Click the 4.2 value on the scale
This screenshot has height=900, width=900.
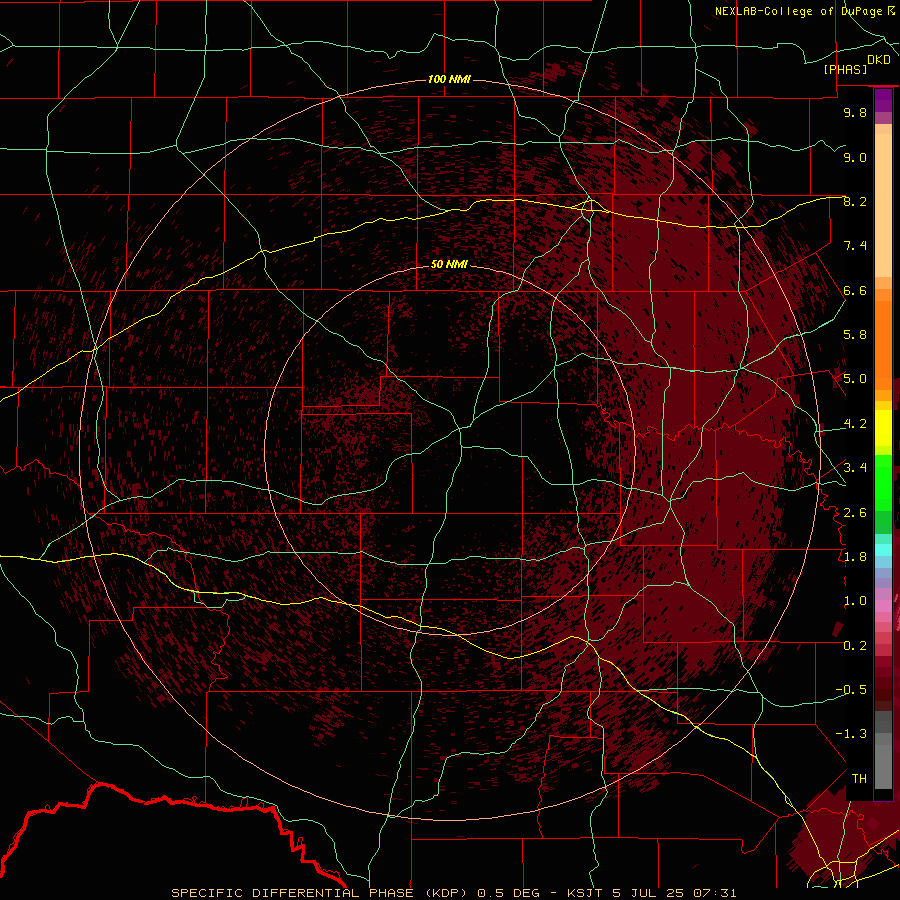tap(855, 424)
